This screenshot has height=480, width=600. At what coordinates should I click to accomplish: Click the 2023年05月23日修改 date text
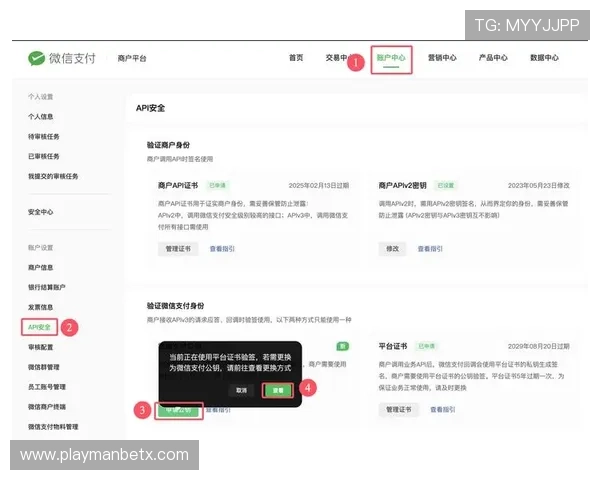539,185
